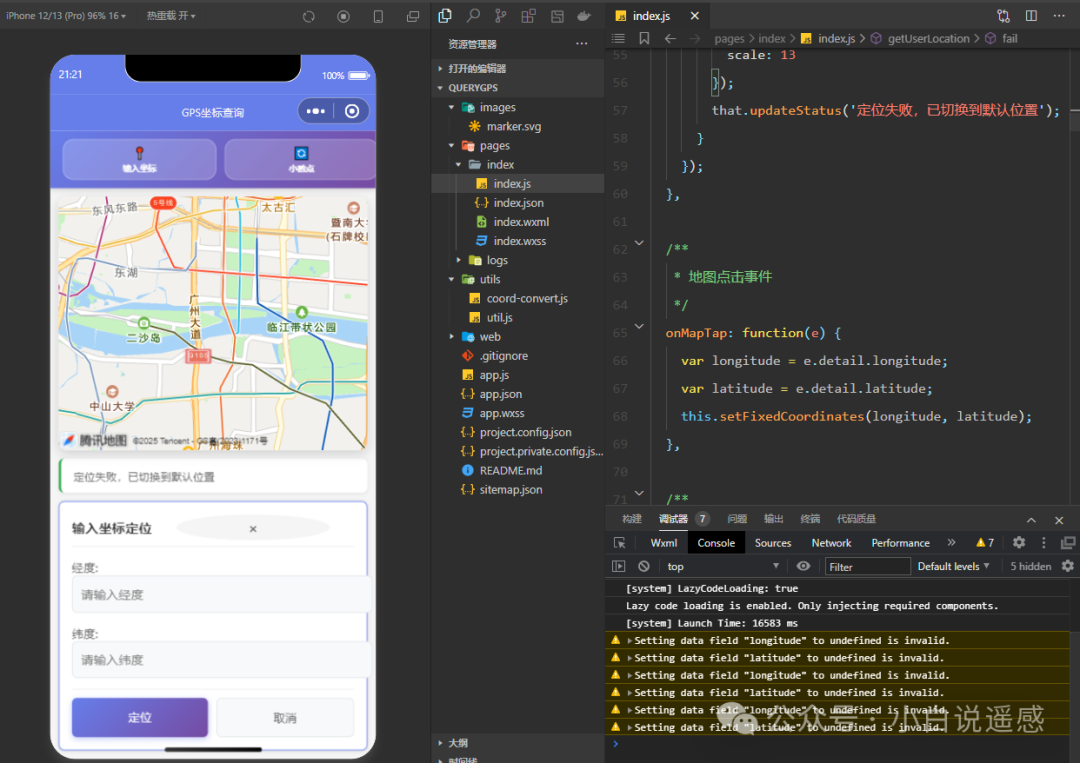Clear the console with the clear icon
Screen dimensions: 1080x763
pyautogui.click(x=643, y=566)
